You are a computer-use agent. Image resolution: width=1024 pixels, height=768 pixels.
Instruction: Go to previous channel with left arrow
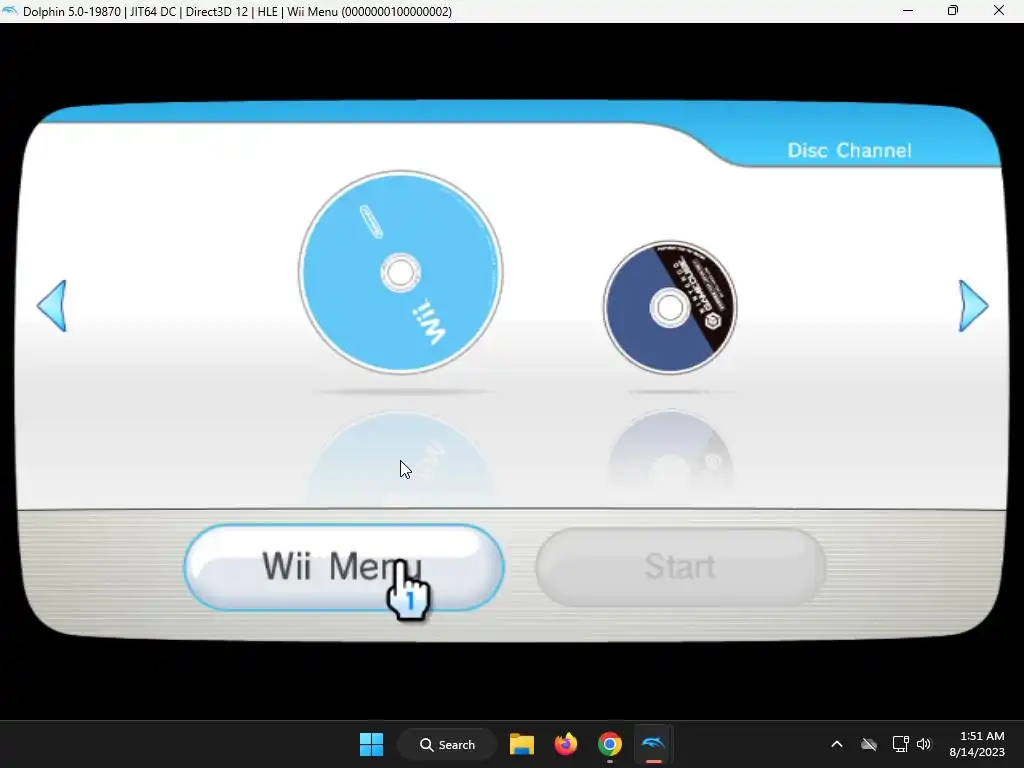point(52,306)
